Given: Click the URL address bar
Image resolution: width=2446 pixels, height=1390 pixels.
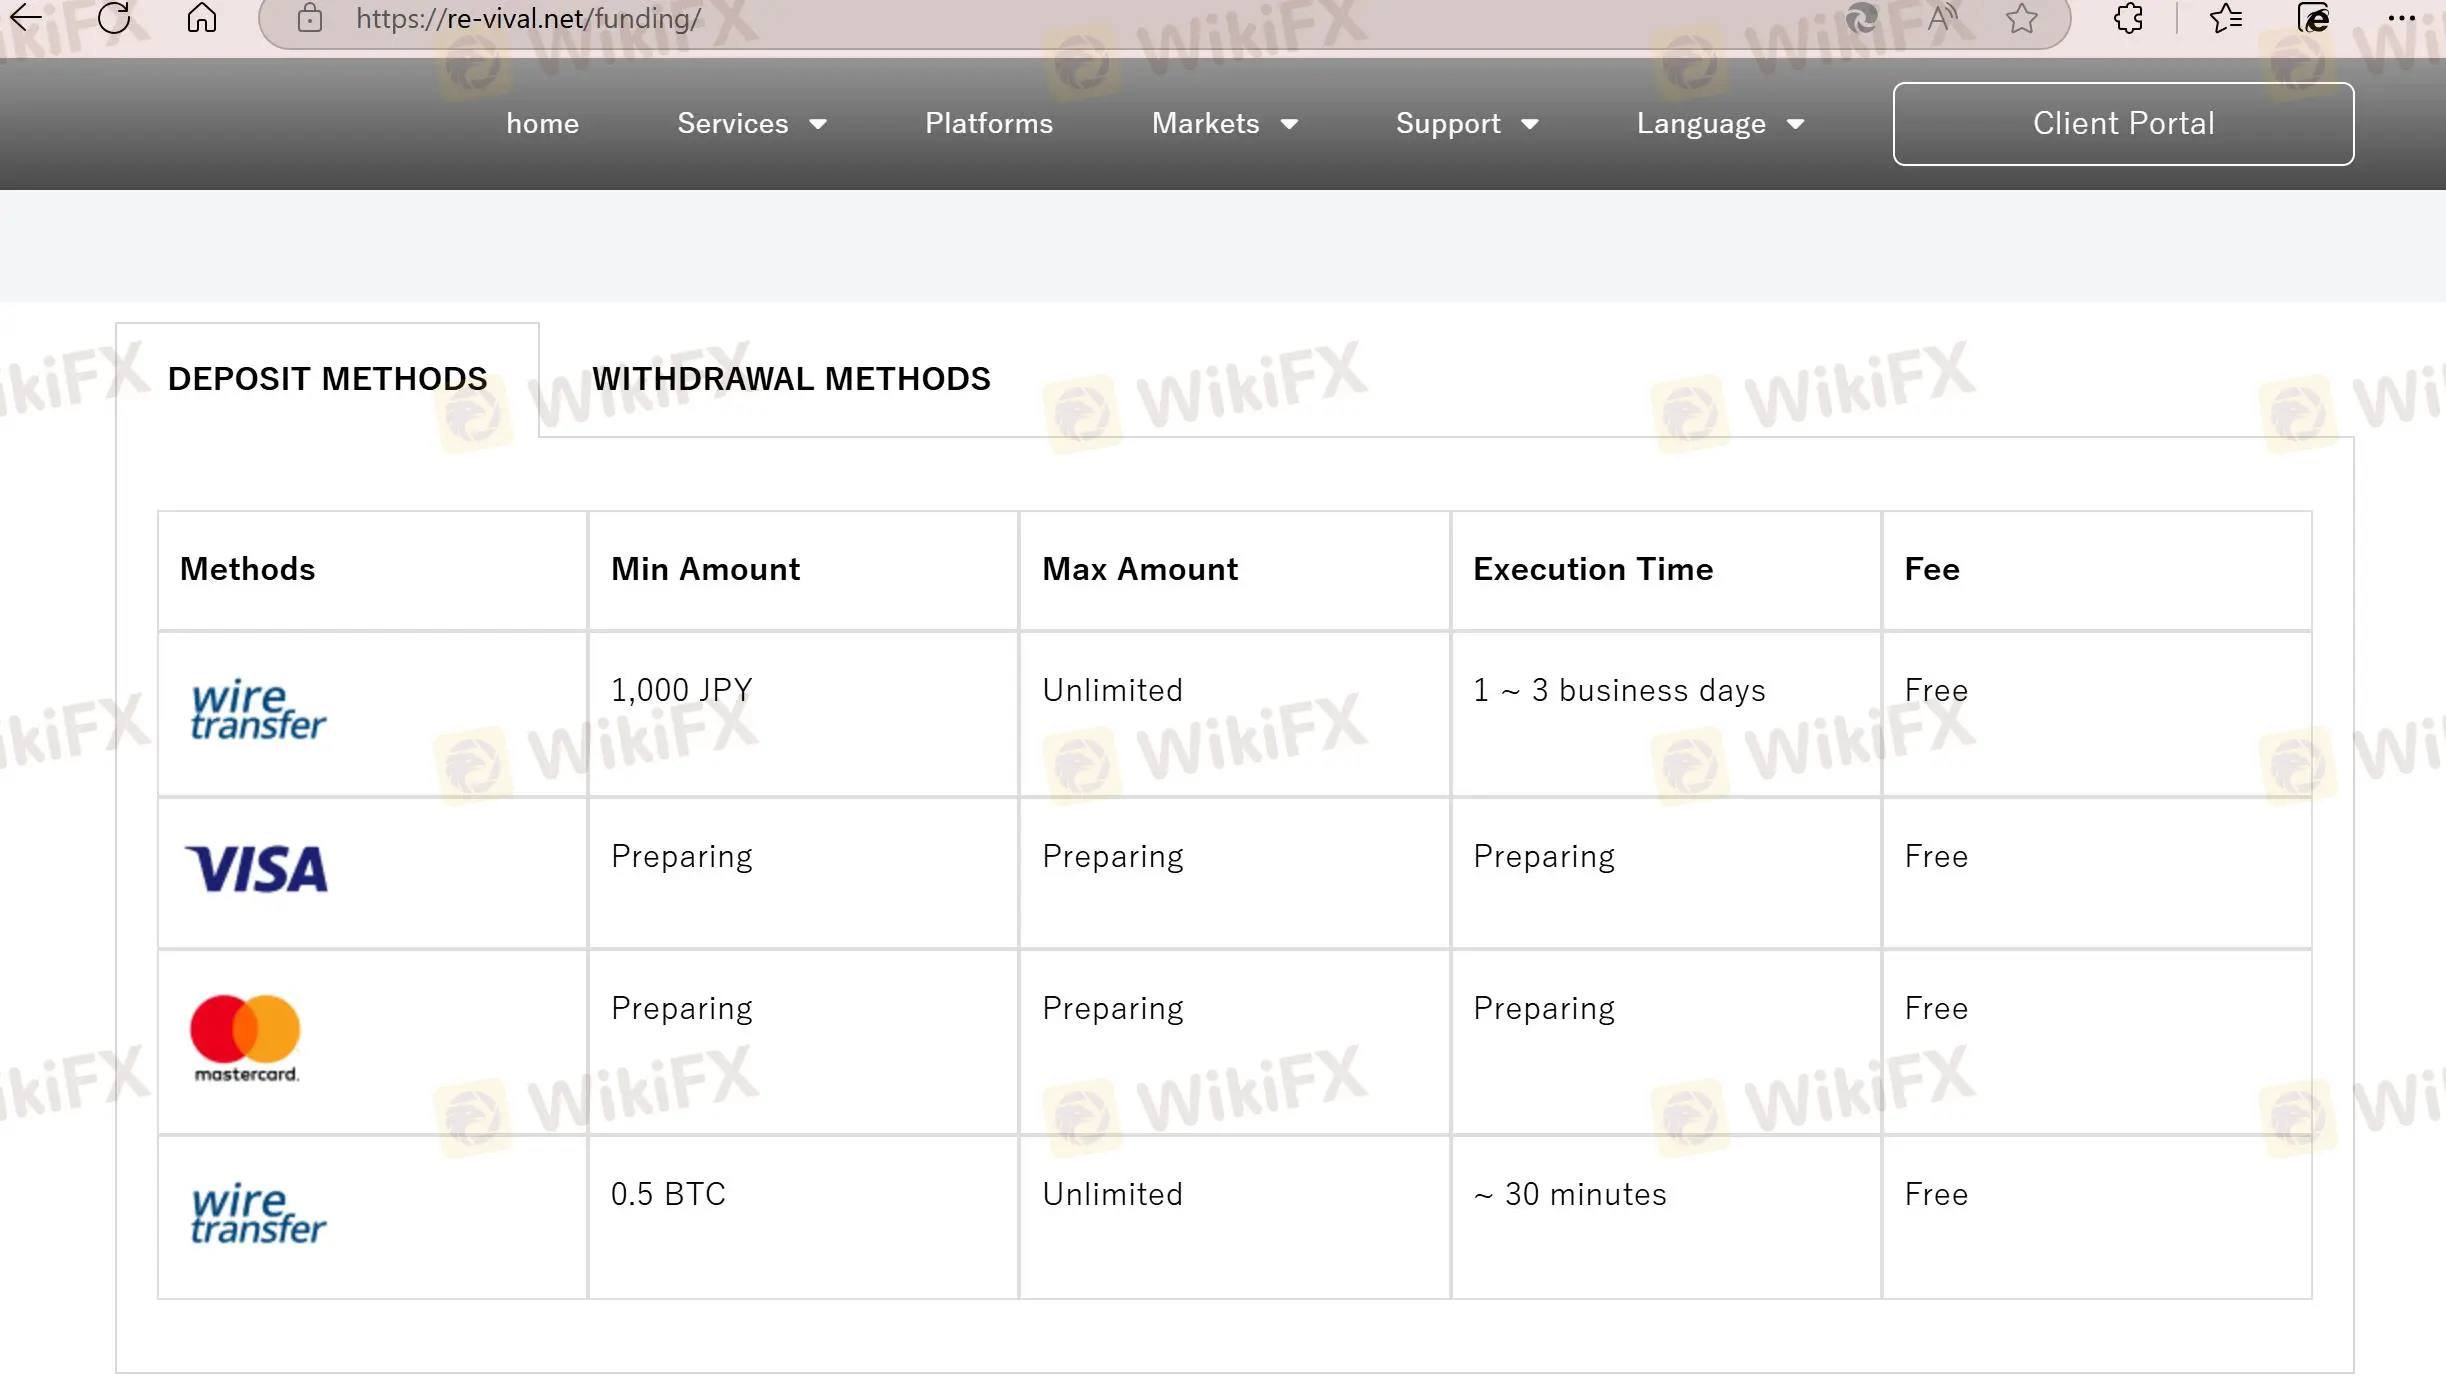Looking at the screenshot, I should (x=1000, y=19).
